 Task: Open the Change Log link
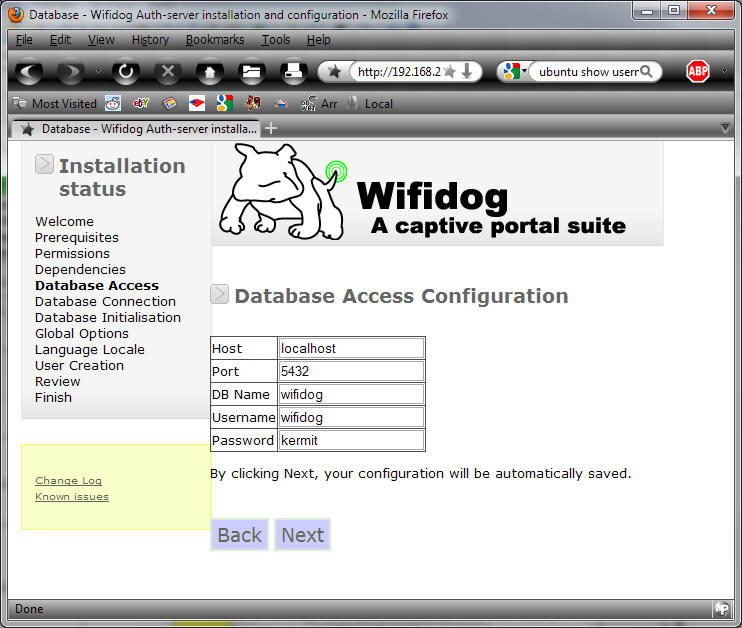coord(69,480)
